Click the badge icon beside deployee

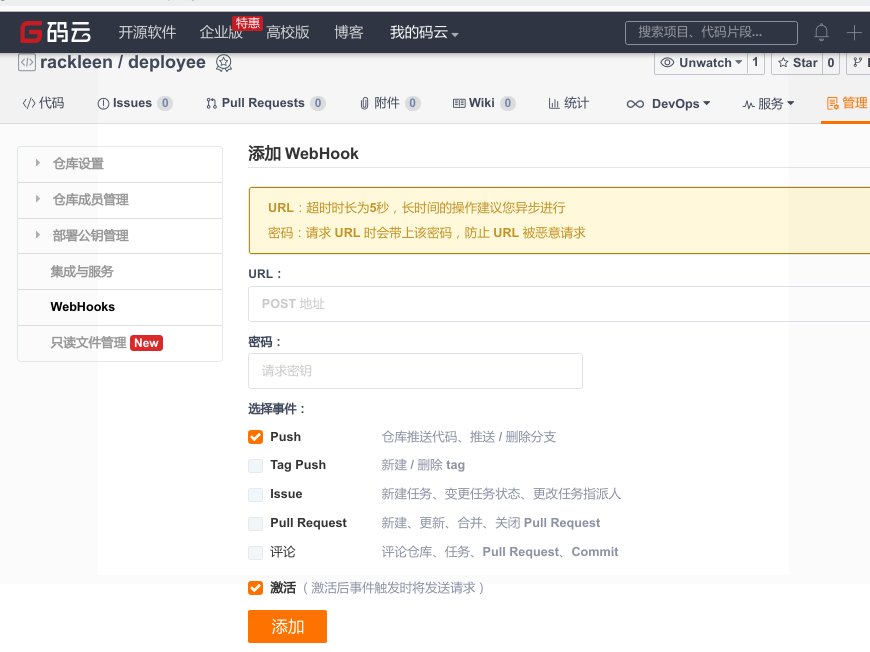pos(223,63)
